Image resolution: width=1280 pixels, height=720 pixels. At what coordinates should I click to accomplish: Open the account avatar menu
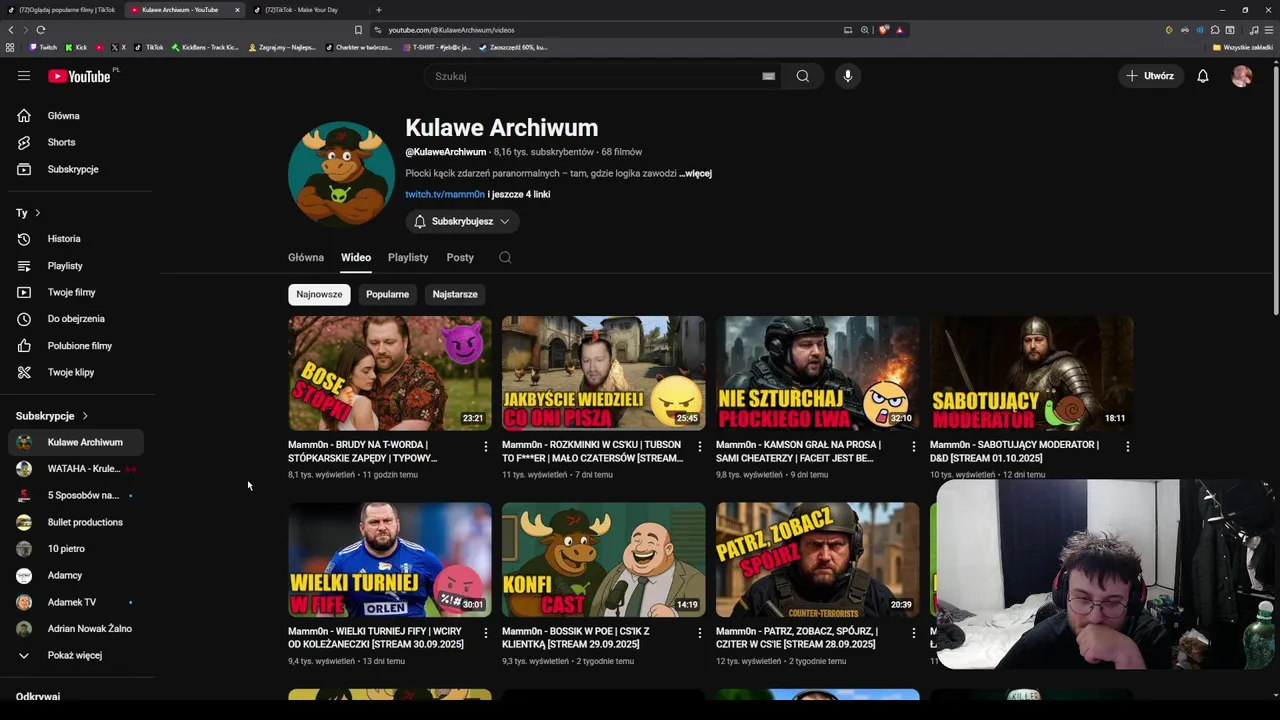(1242, 76)
